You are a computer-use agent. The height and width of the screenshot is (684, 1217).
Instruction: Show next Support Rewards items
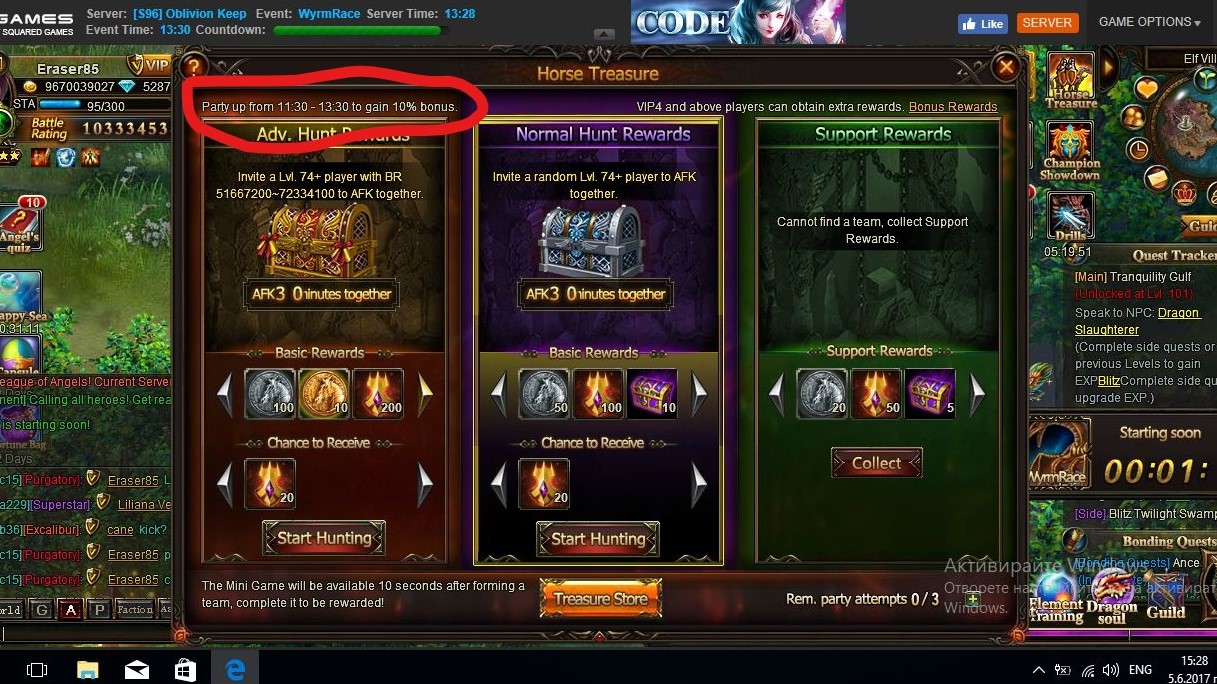pos(978,393)
